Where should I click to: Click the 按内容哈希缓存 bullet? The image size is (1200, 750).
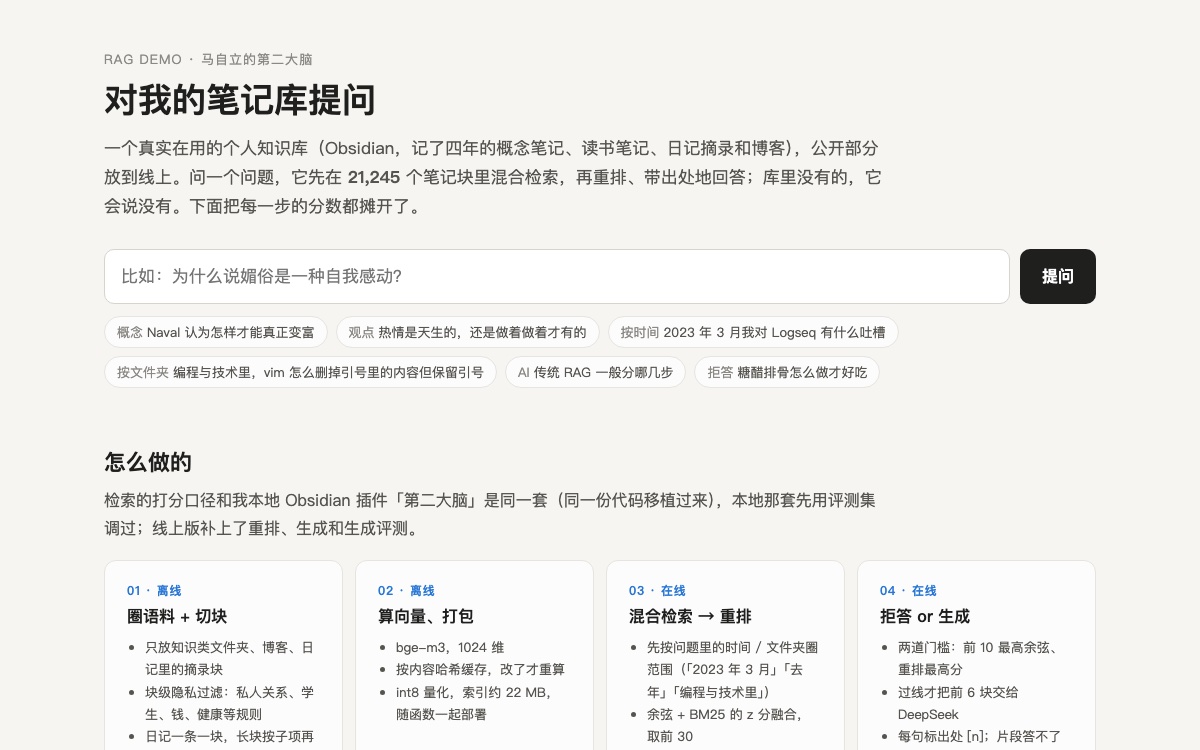(x=480, y=669)
